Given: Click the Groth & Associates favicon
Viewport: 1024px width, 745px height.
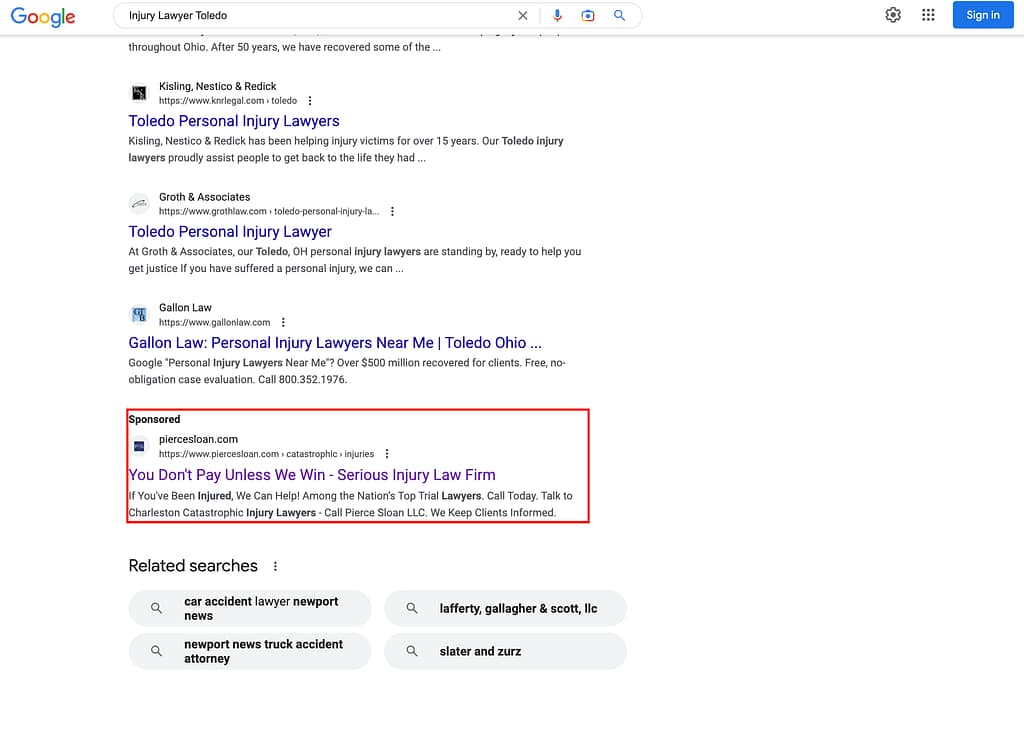Looking at the screenshot, I should [139, 204].
